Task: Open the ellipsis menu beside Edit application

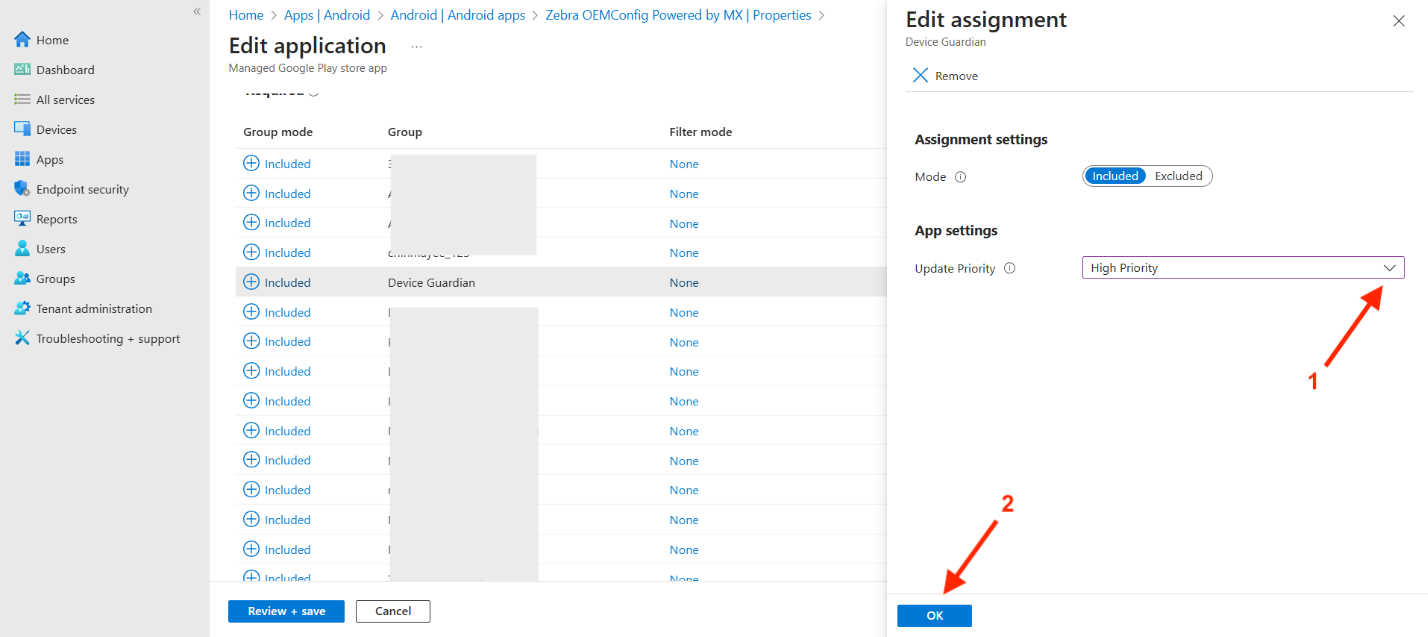Action: pyautogui.click(x=416, y=46)
